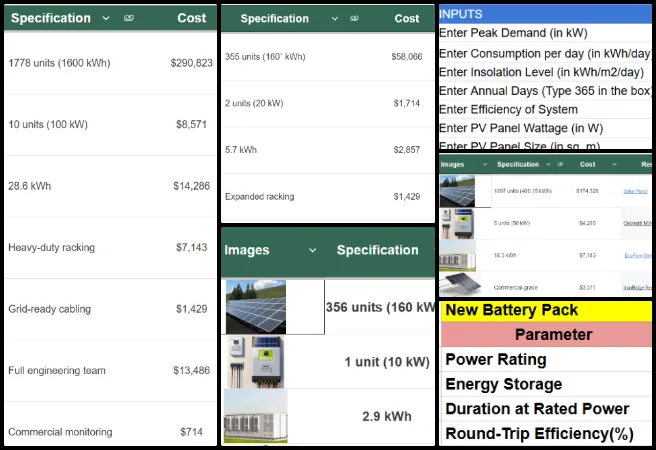Select the 'Energy Storage' row
The width and height of the screenshot is (656, 450).
pos(546,384)
